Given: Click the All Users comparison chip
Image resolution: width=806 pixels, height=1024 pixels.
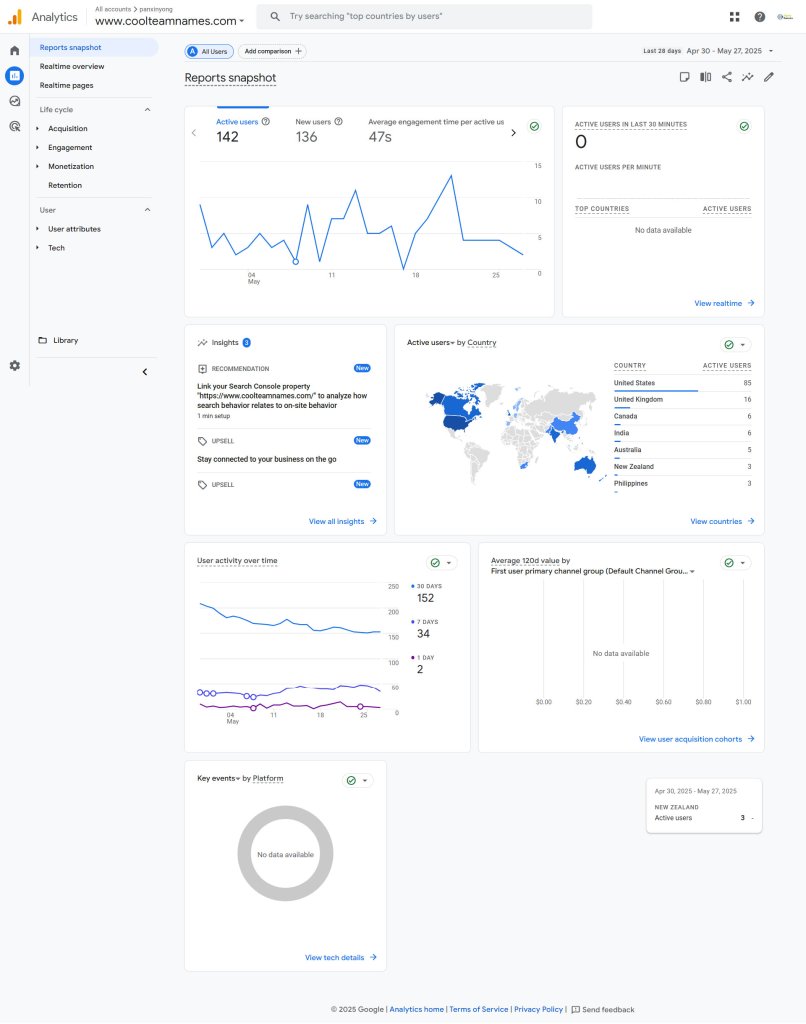Looking at the screenshot, I should coord(209,51).
